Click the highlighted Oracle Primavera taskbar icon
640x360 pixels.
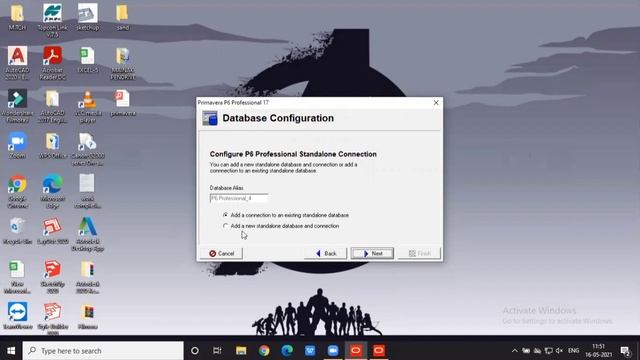pos(356,351)
